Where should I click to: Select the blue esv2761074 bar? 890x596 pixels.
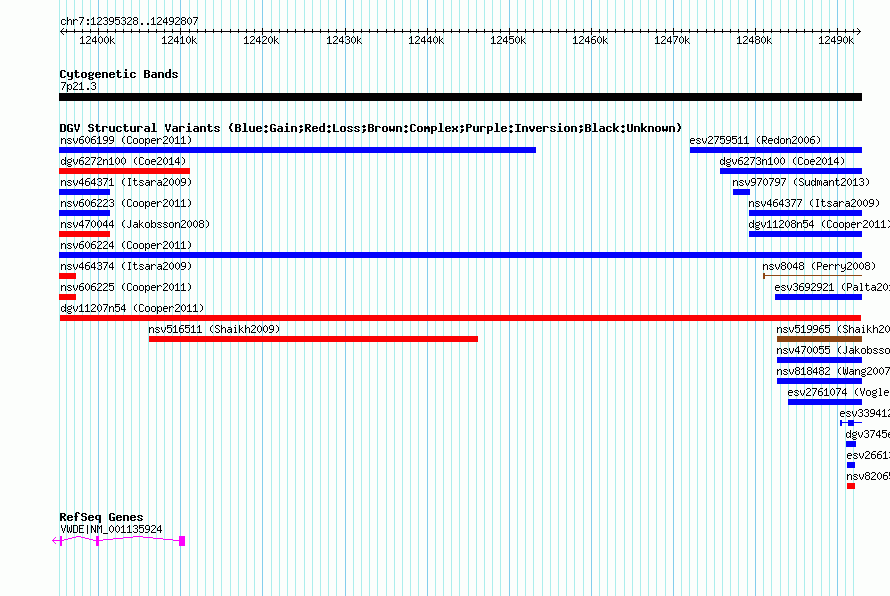(825, 402)
